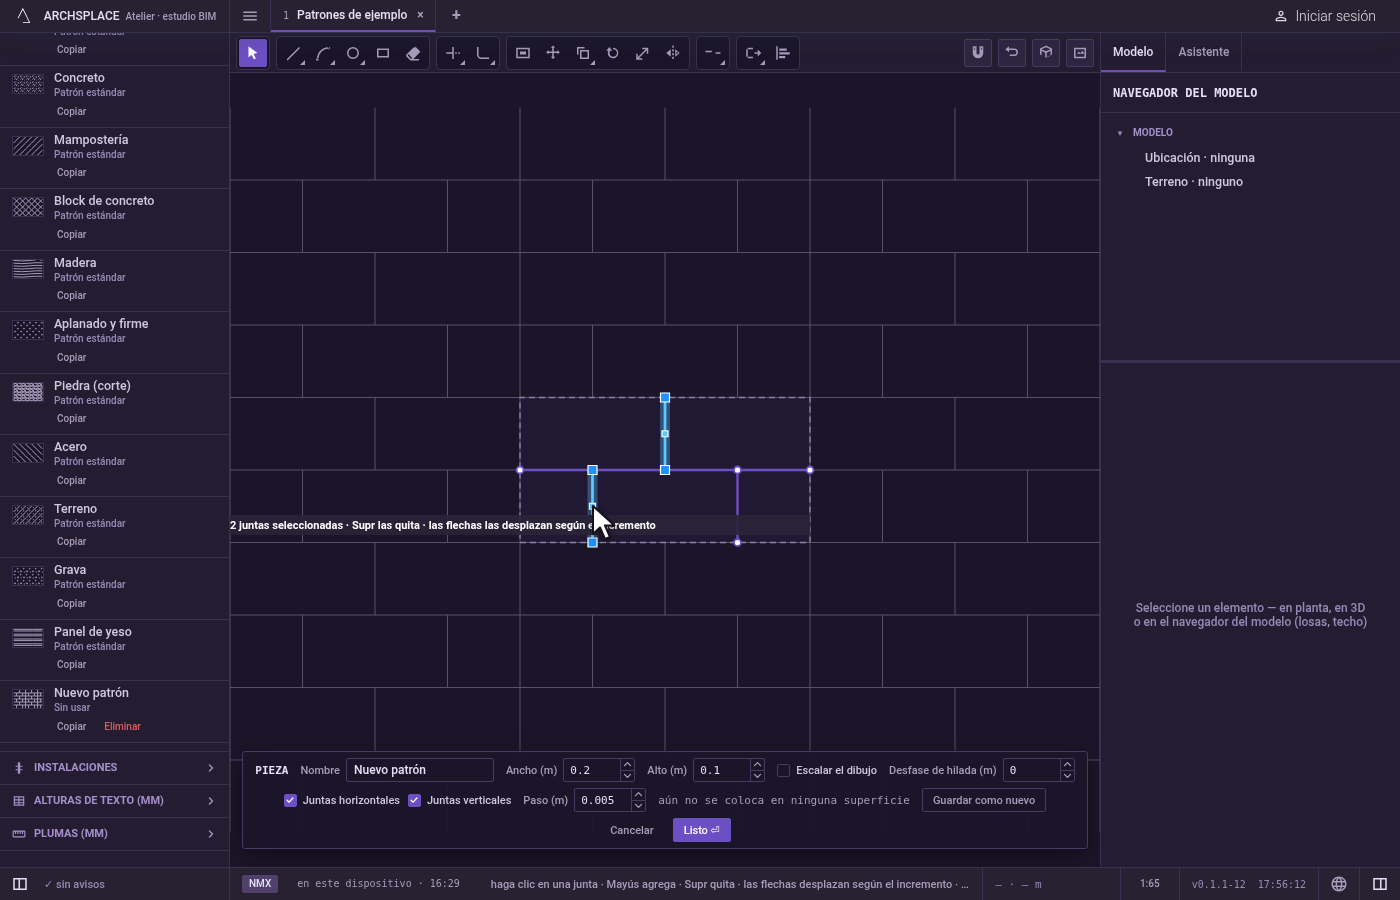Expand ALTURAS DE TEXTO (MM) section

tap(114, 801)
